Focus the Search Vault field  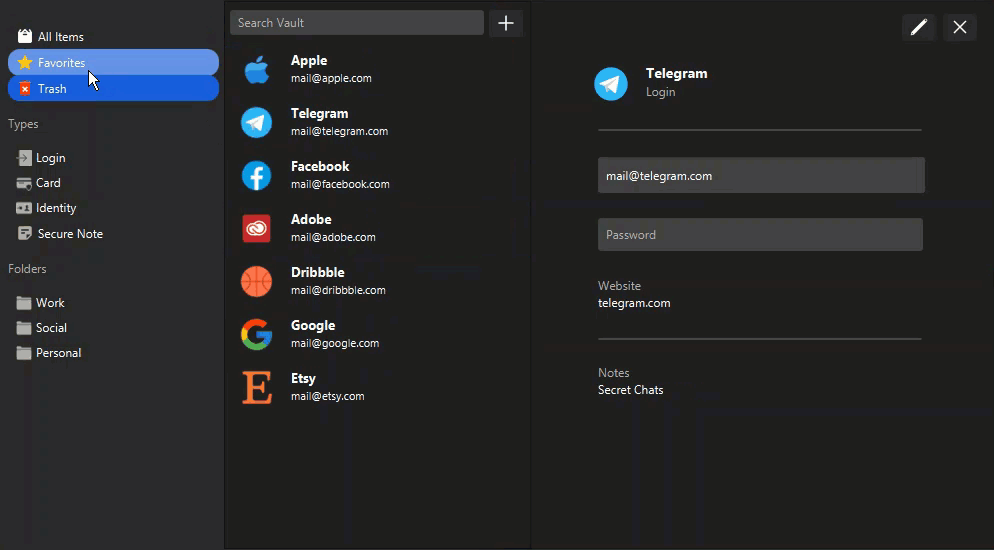tap(357, 23)
